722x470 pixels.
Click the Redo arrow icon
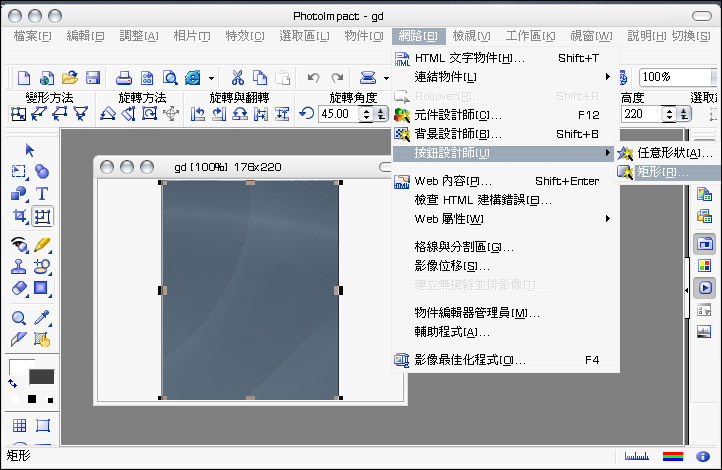tap(337, 77)
